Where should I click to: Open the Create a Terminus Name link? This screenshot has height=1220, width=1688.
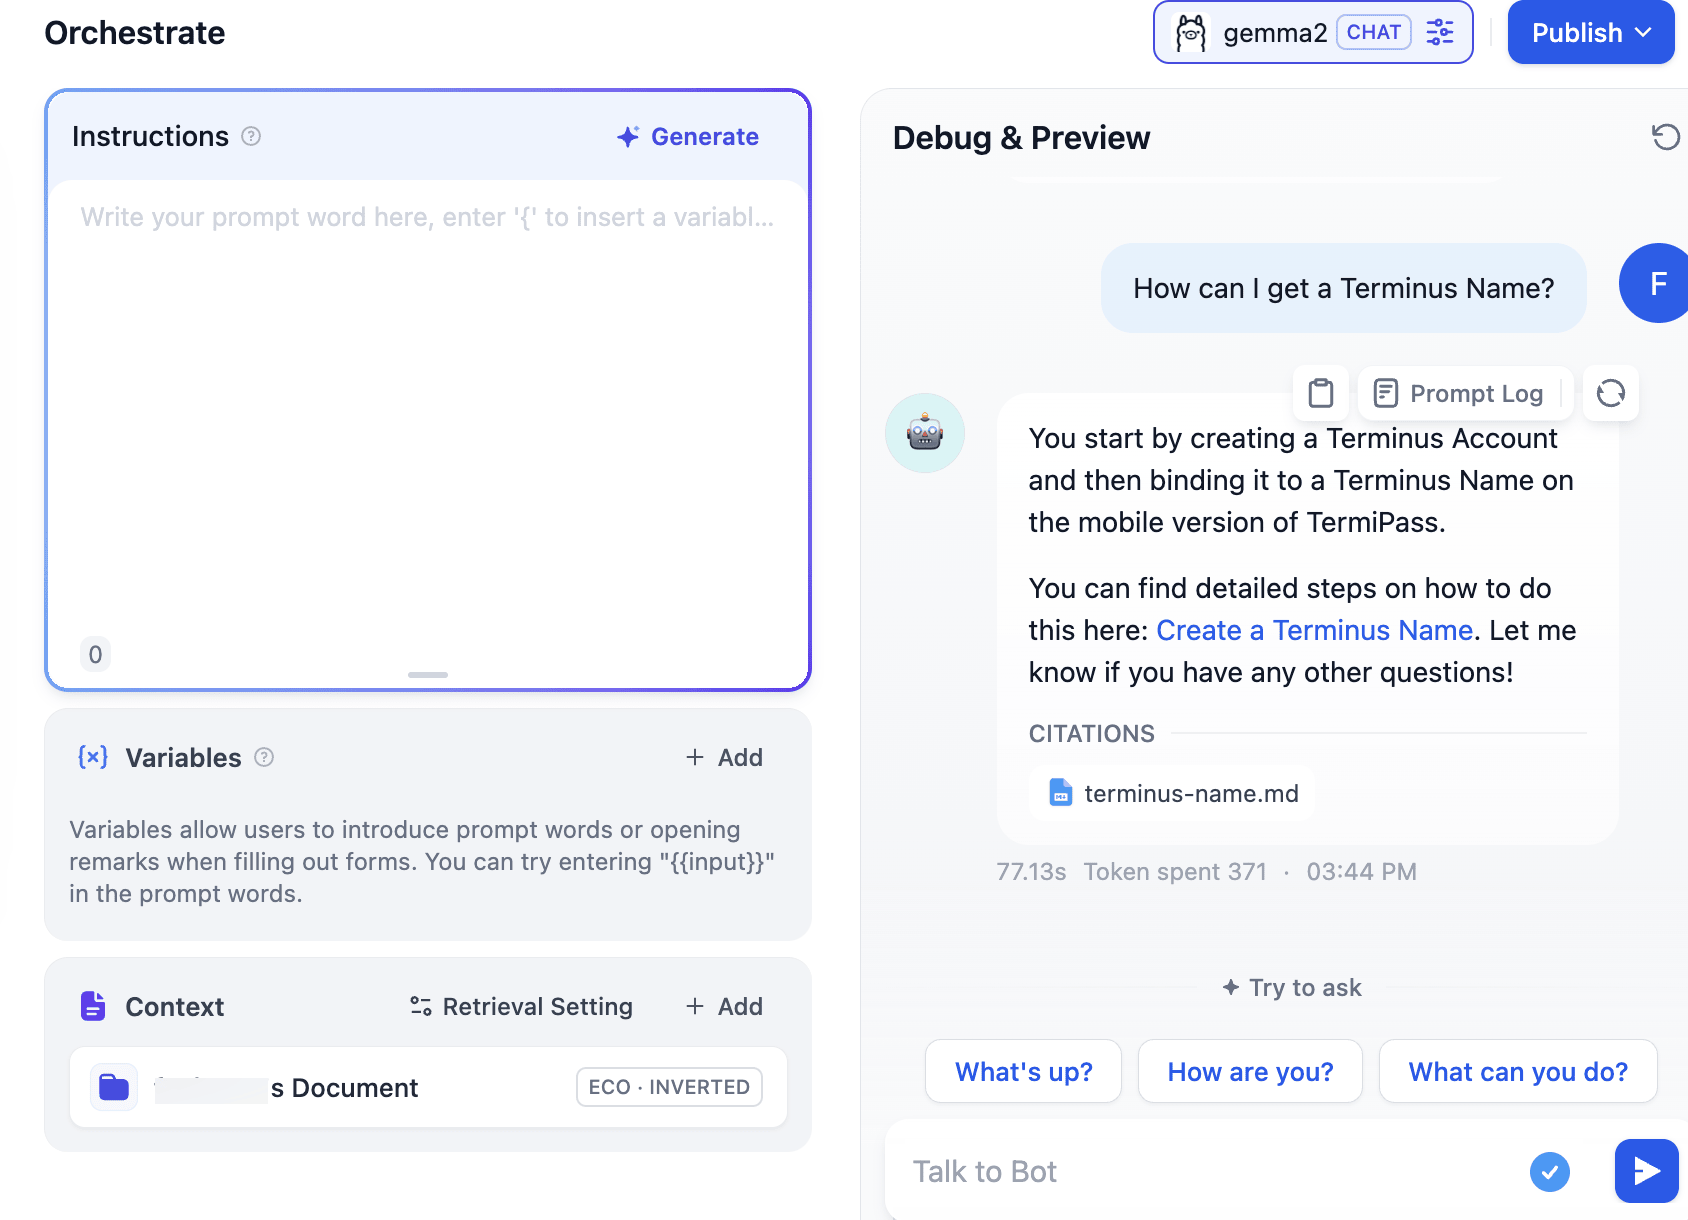(x=1314, y=631)
